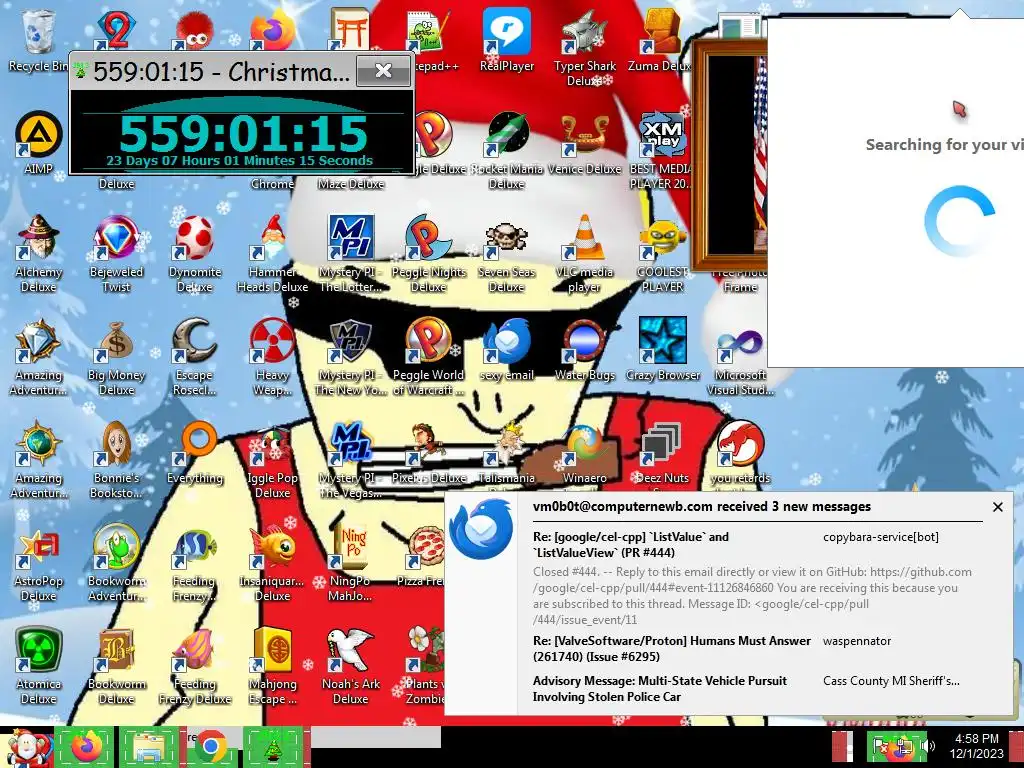Launch the Heavy Weapon desktop shortcut
1024x768 pixels.
272,355
